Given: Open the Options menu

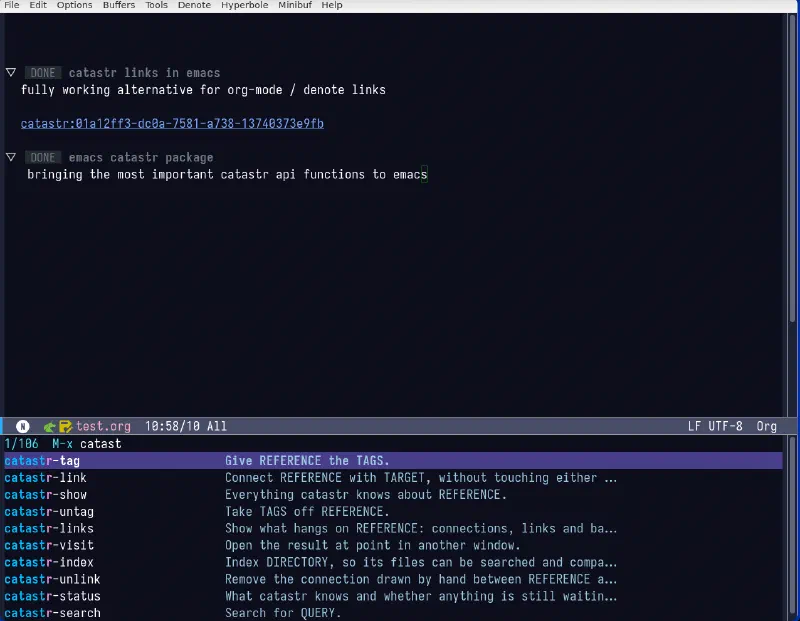Looking at the screenshot, I should point(74,5).
